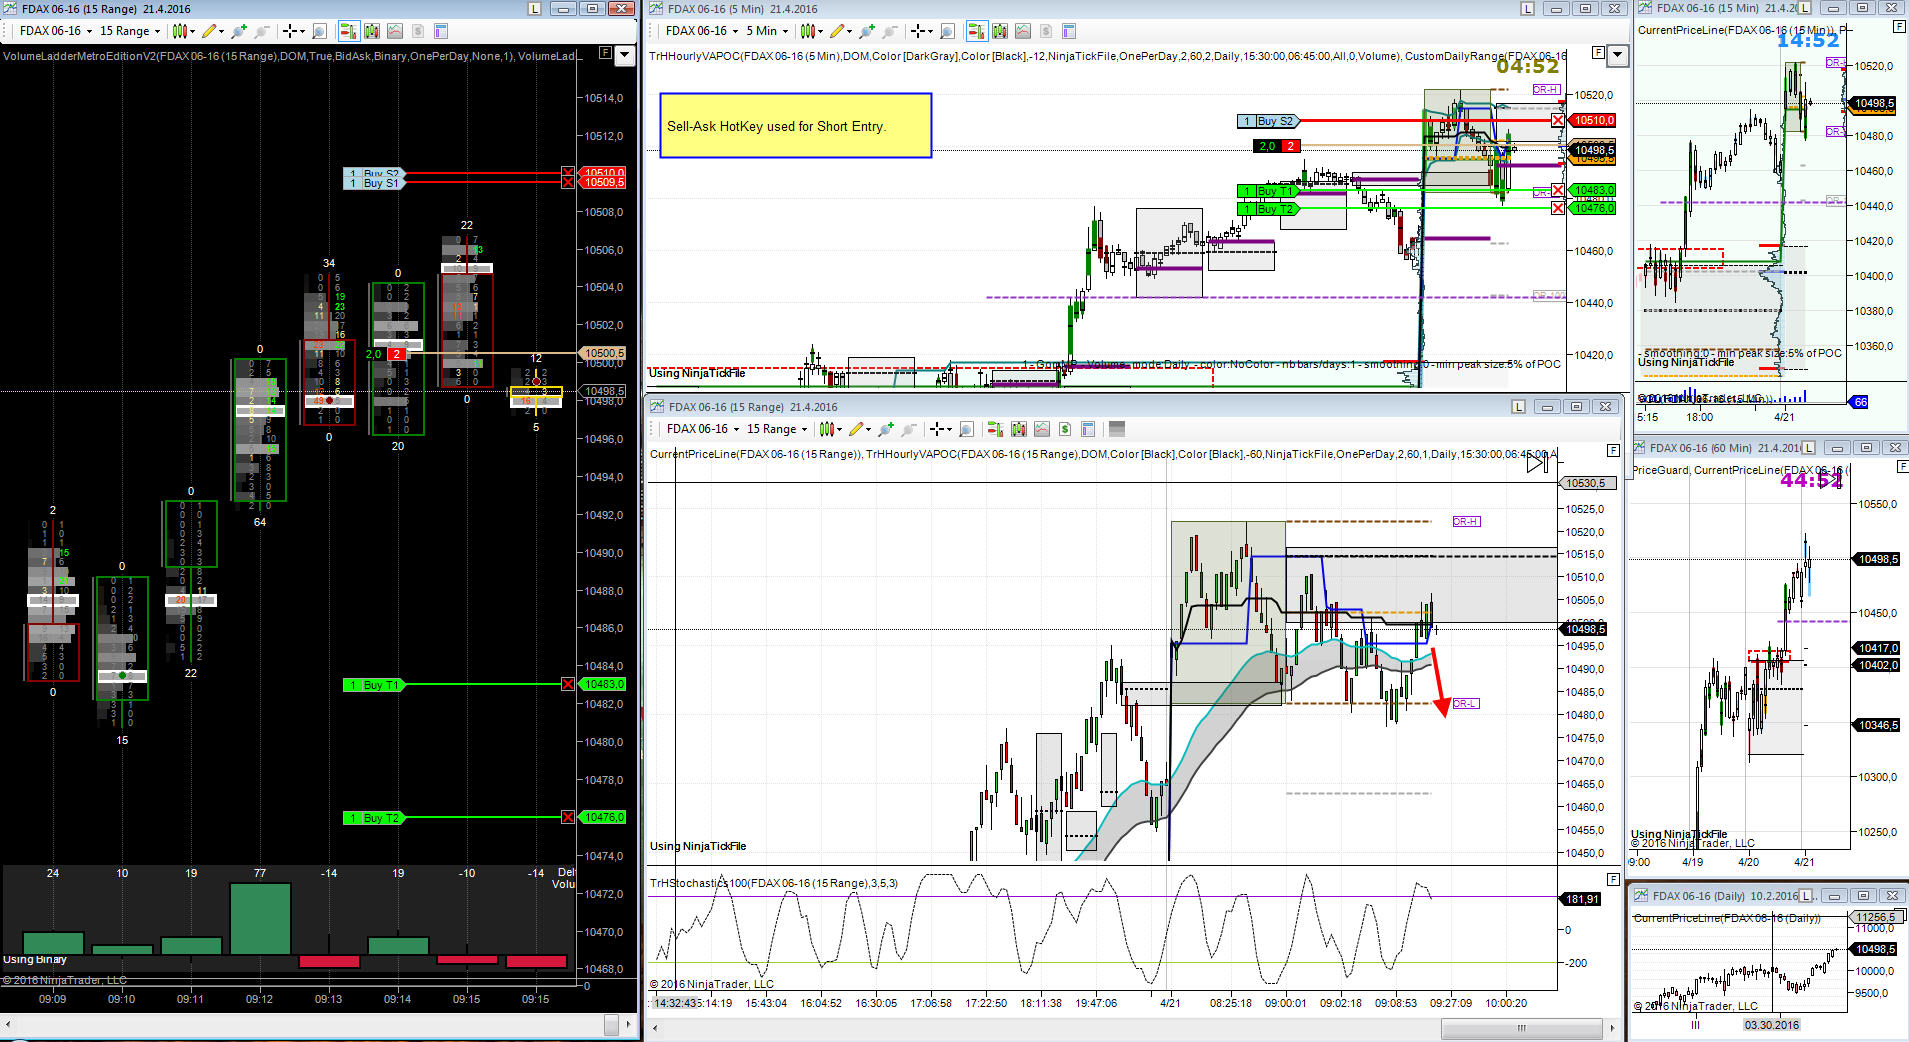Open chart properties icon in lower 15 Range chart
This screenshot has height=1042, width=1909.
(x=1088, y=429)
